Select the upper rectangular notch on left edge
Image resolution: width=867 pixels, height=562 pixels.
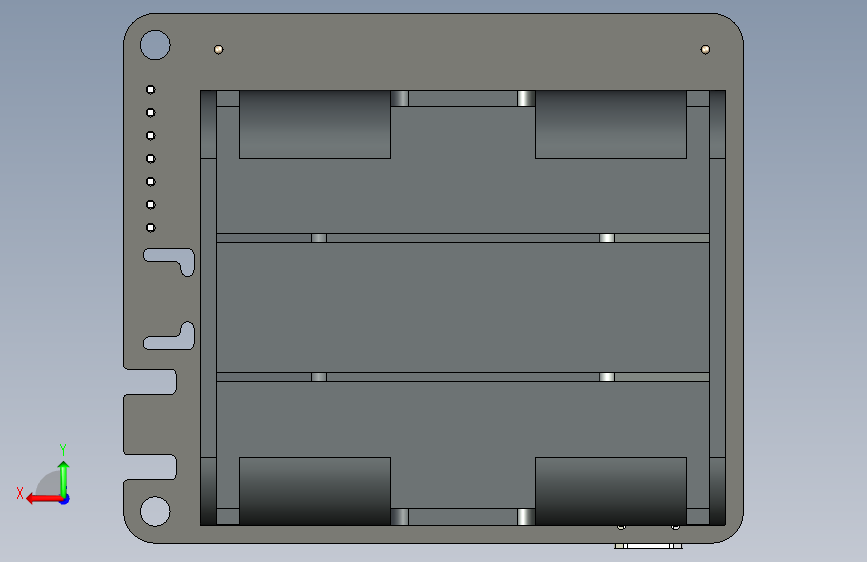150,382
